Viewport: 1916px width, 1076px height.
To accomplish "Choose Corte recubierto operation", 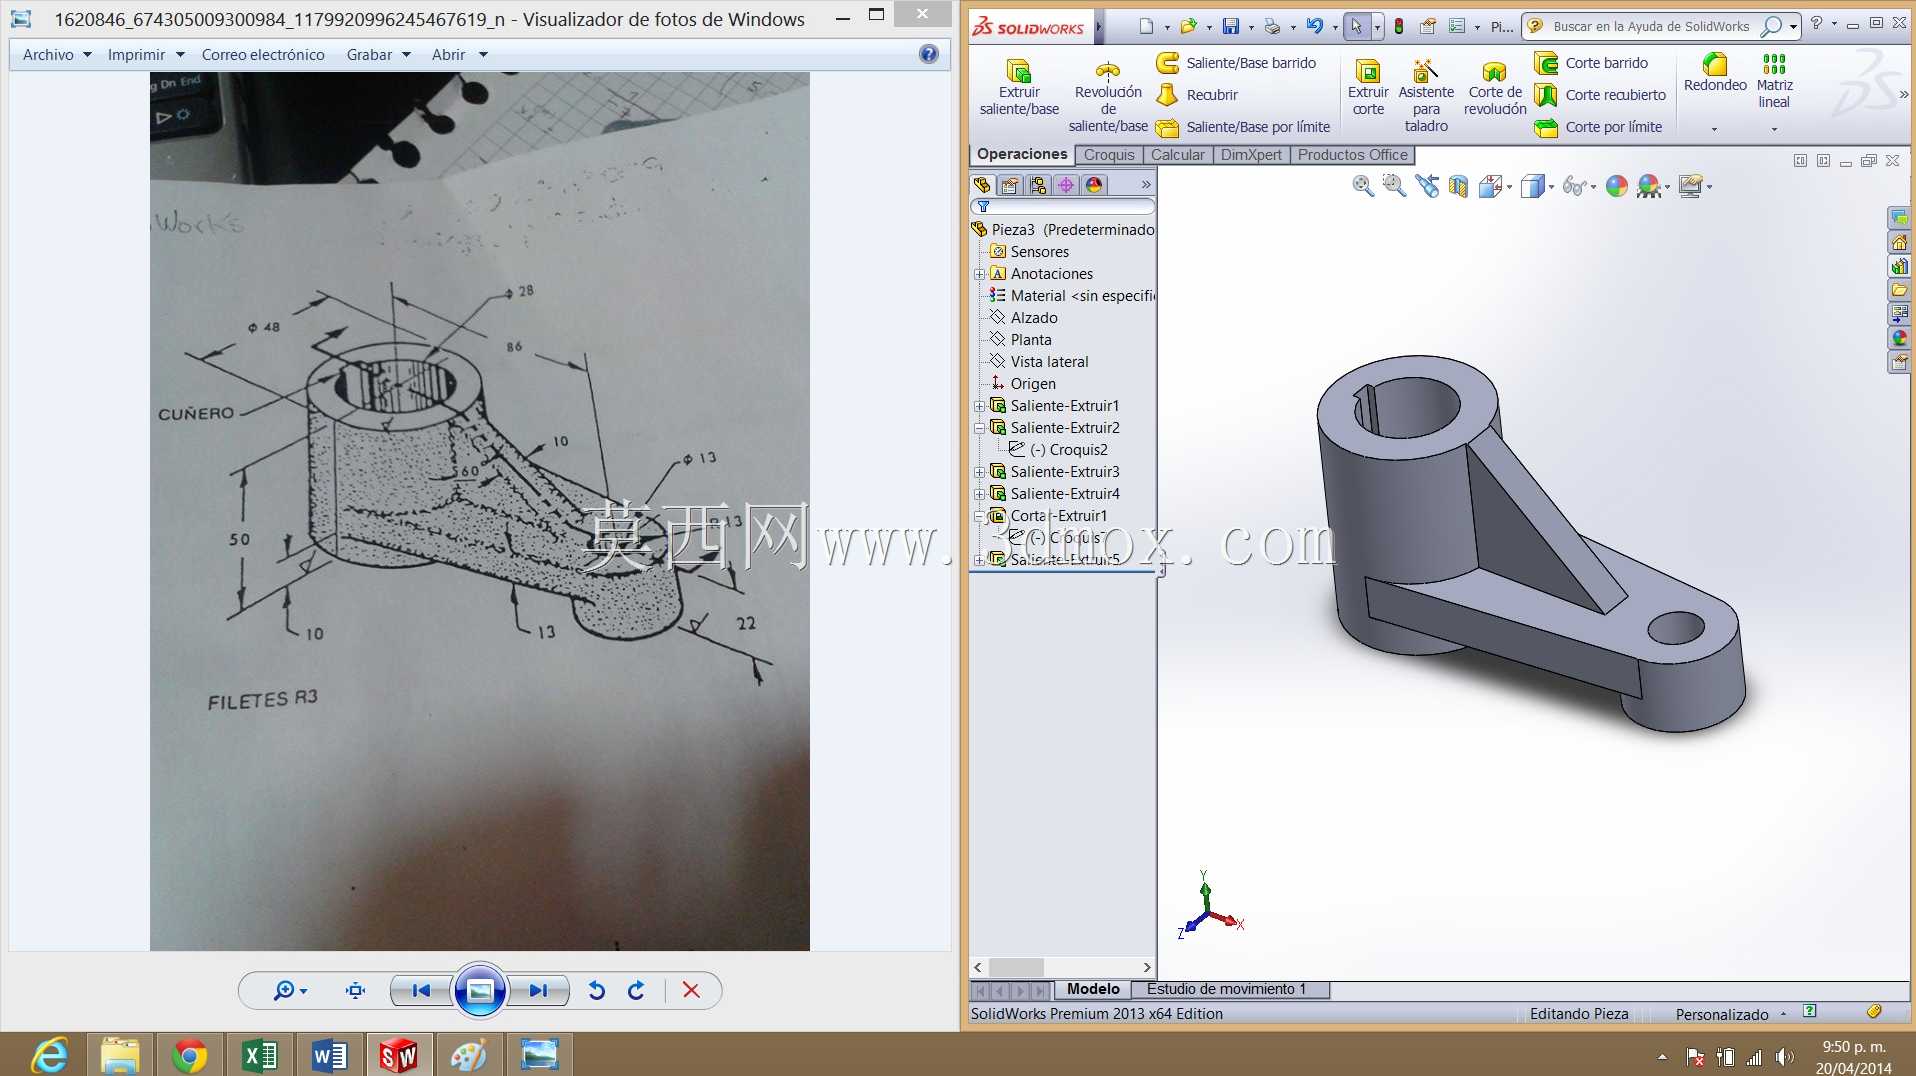I will tap(1600, 95).
